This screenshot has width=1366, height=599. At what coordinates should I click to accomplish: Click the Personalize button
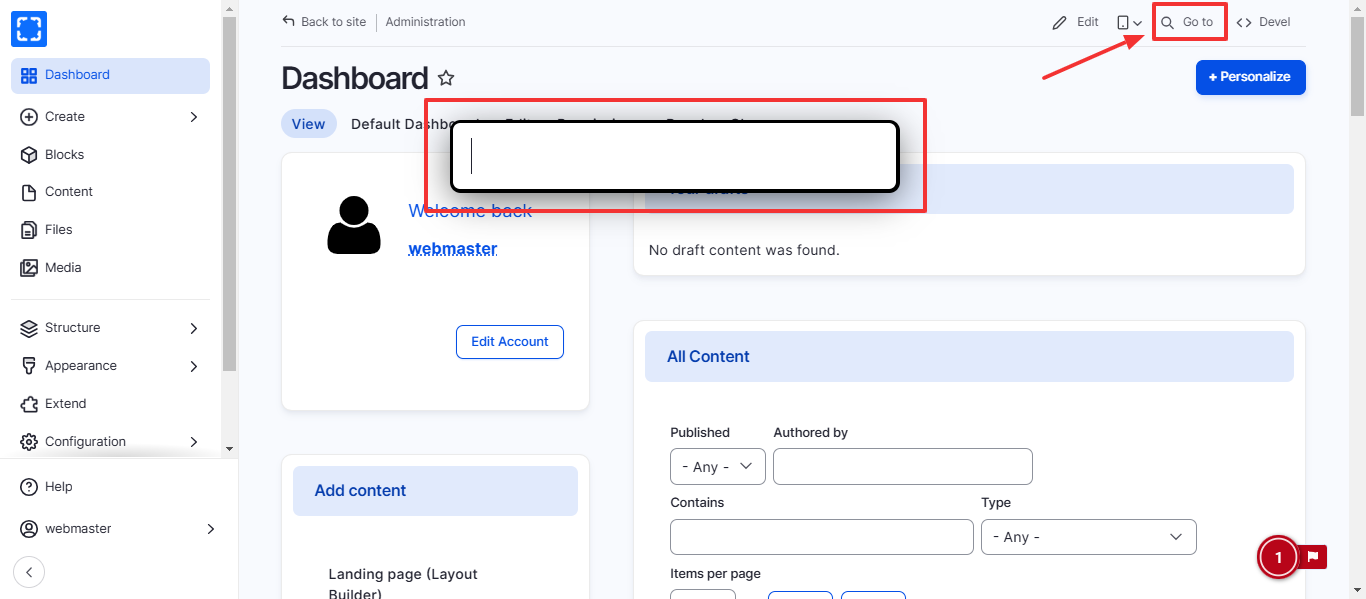pos(1250,77)
